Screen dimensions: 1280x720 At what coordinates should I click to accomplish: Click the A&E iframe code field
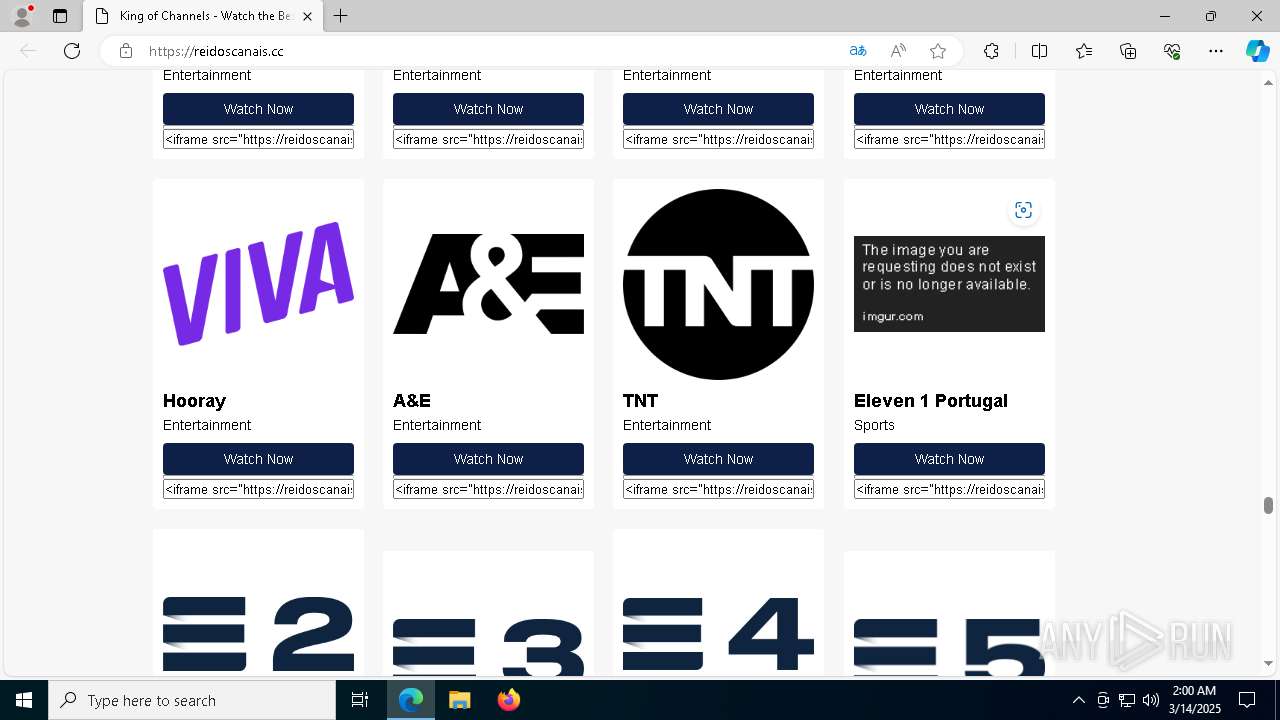[488, 489]
